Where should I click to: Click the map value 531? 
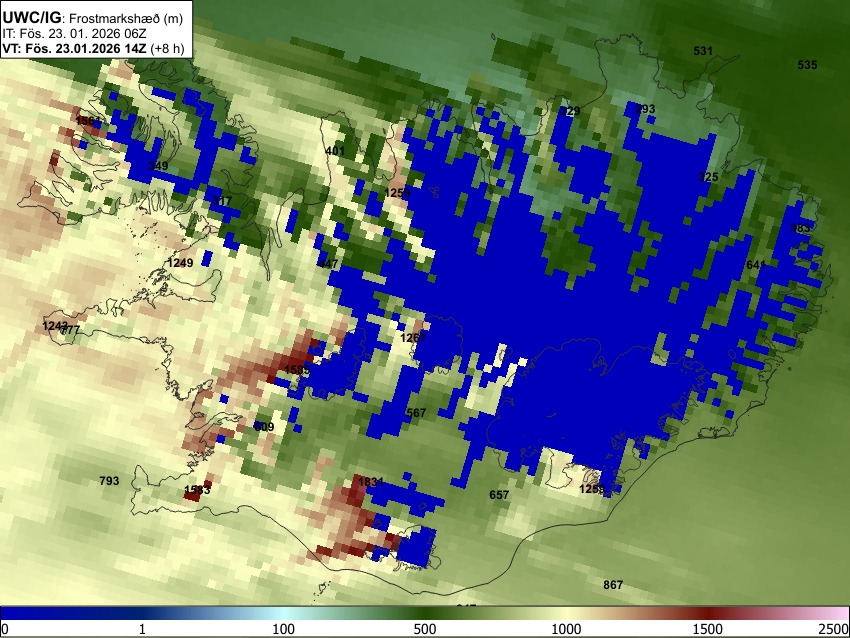(x=703, y=51)
